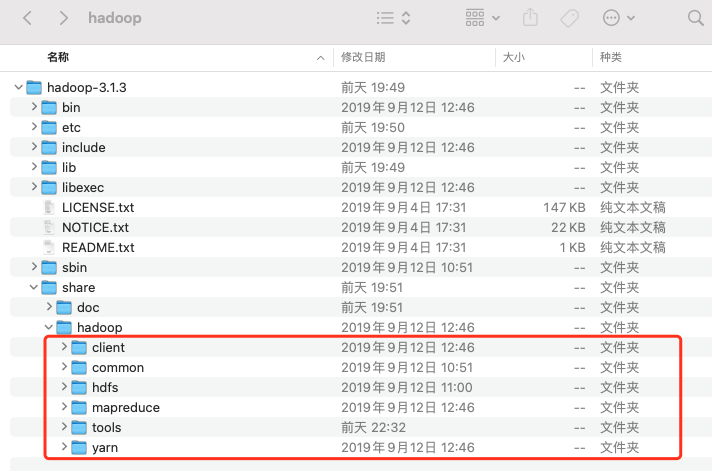
Task: Open the grouping options grid icon
Action: tap(475, 18)
